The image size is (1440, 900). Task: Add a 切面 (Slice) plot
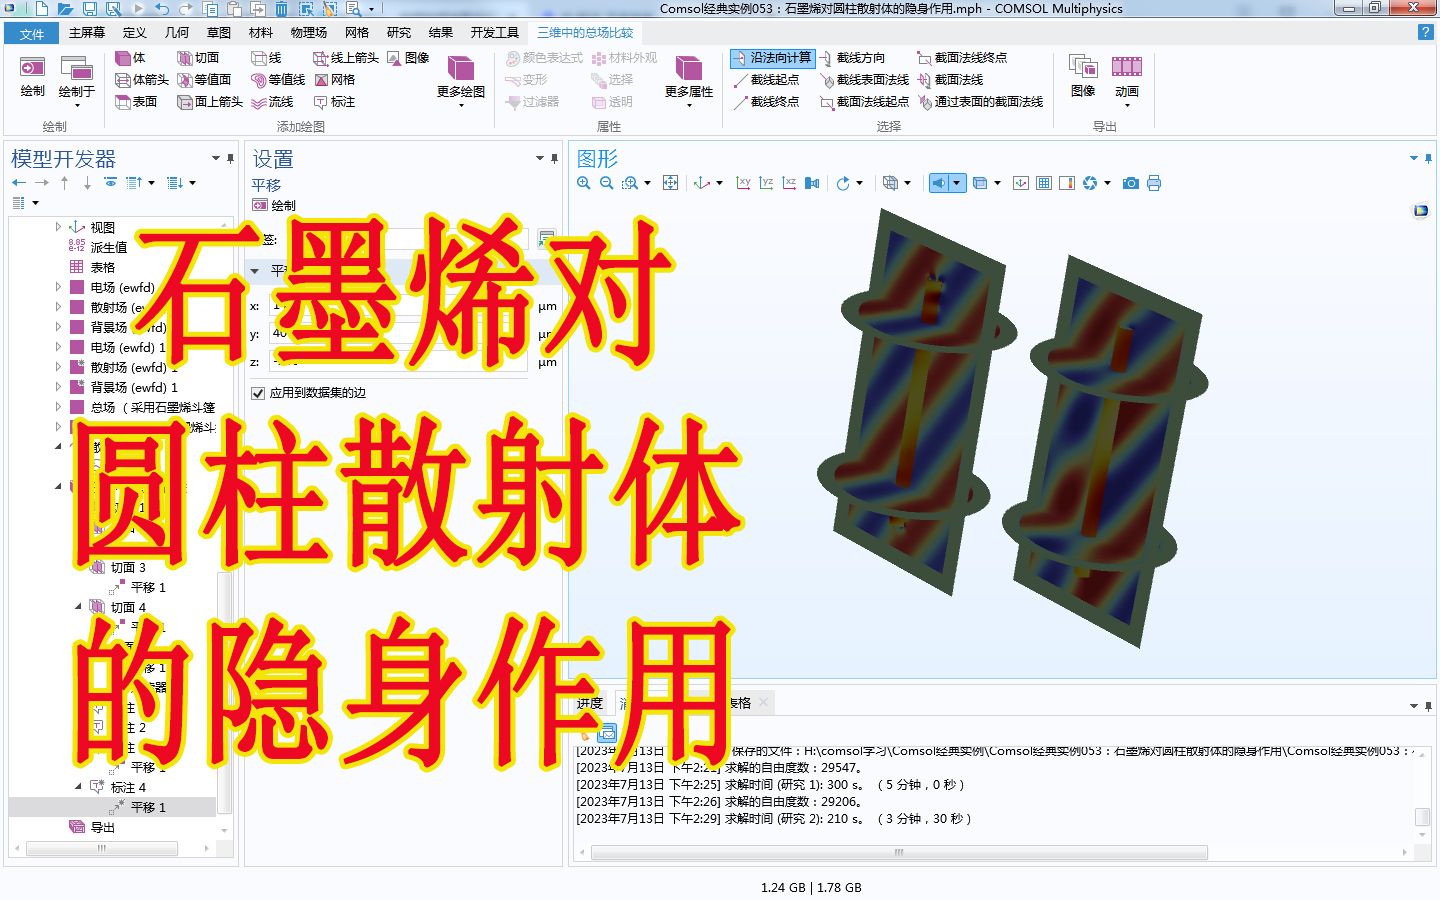tap(197, 58)
